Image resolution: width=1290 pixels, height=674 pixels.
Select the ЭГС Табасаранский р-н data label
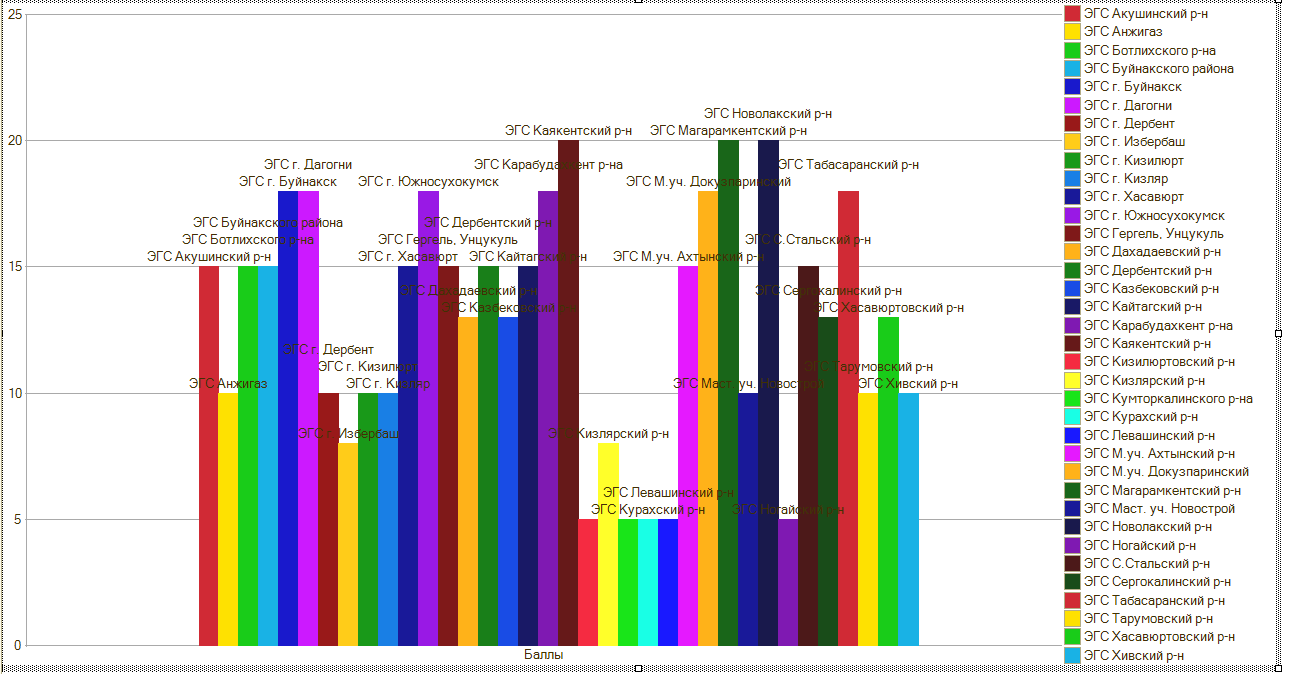848,165
